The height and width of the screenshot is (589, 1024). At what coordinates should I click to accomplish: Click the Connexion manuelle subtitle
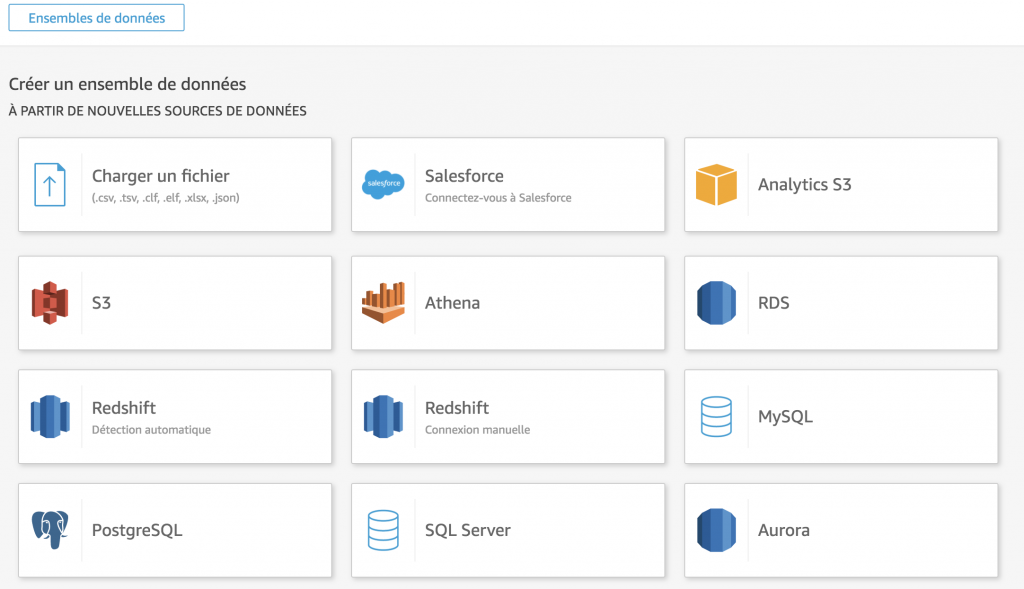click(477, 430)
